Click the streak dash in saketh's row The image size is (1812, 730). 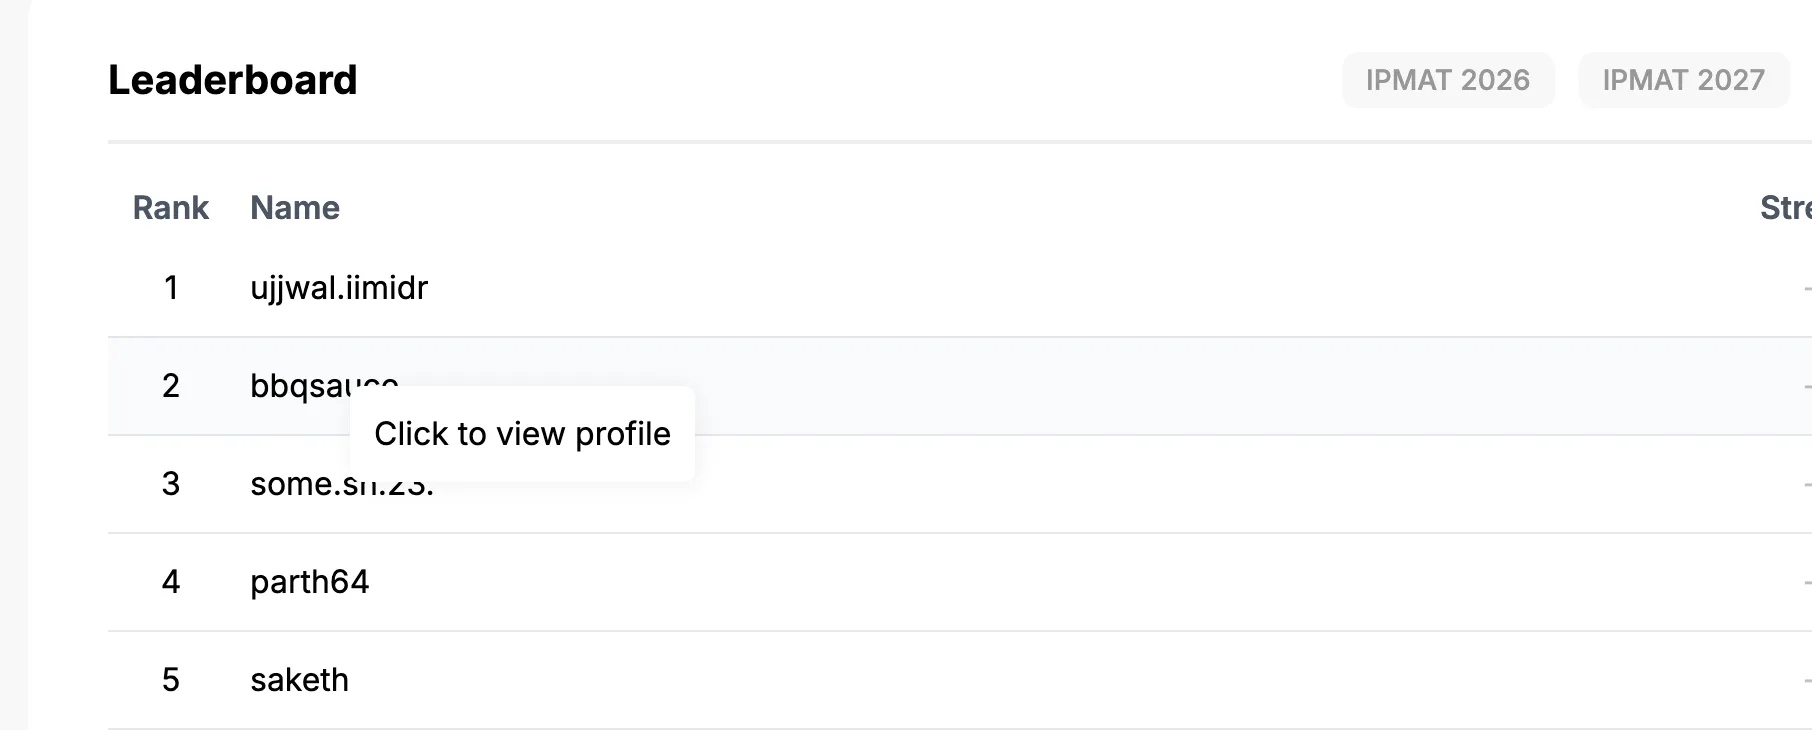[x=1808, y=680]
